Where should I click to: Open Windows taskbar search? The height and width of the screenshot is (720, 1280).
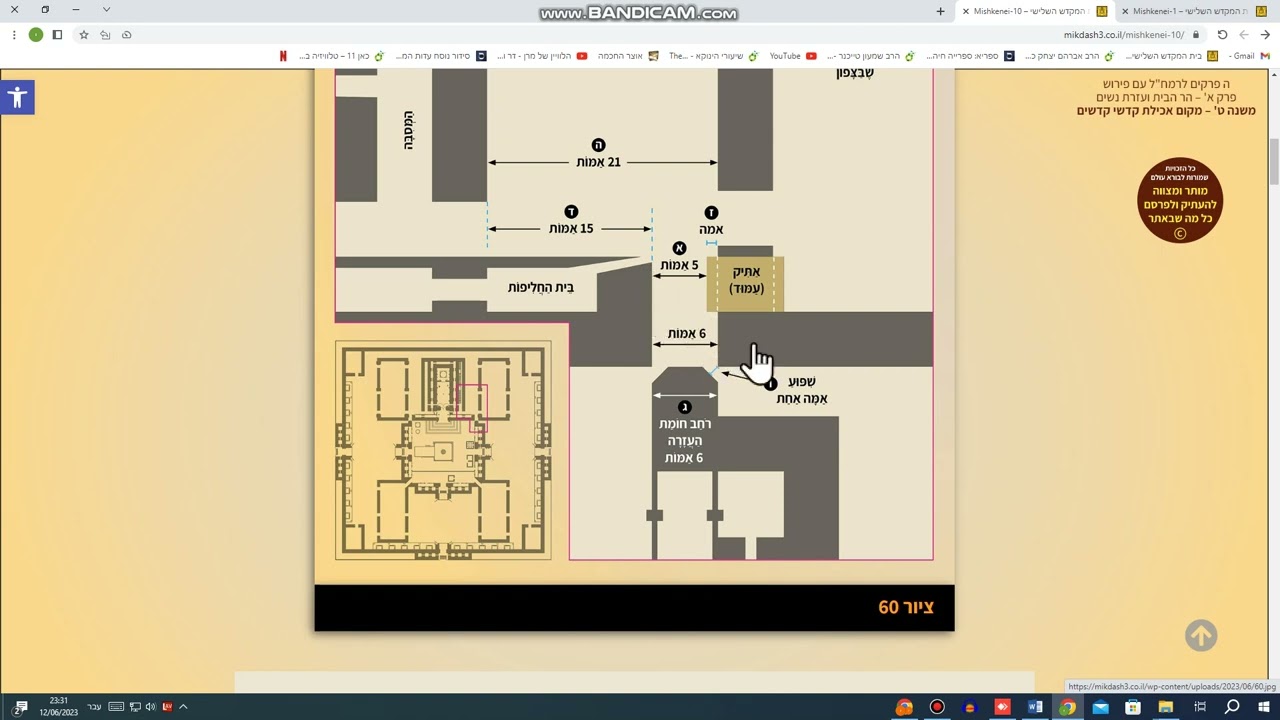point(1232,707)
